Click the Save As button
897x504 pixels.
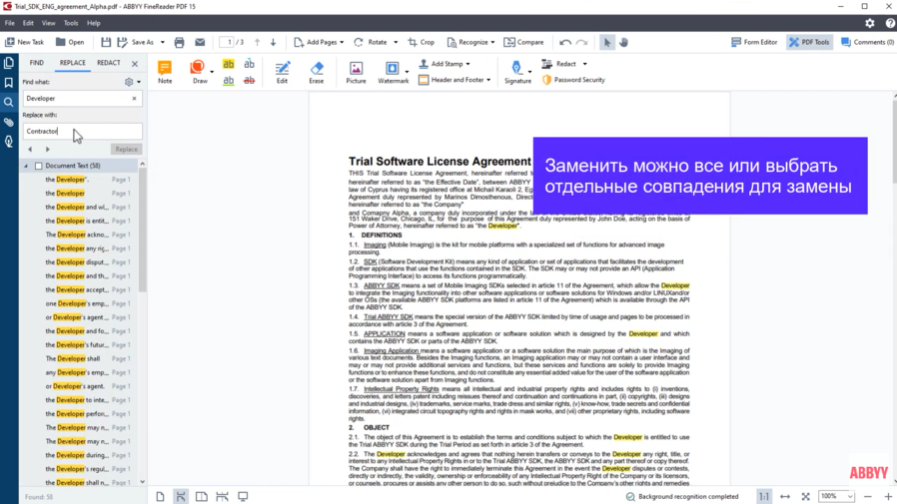click(x=136, y=42)
